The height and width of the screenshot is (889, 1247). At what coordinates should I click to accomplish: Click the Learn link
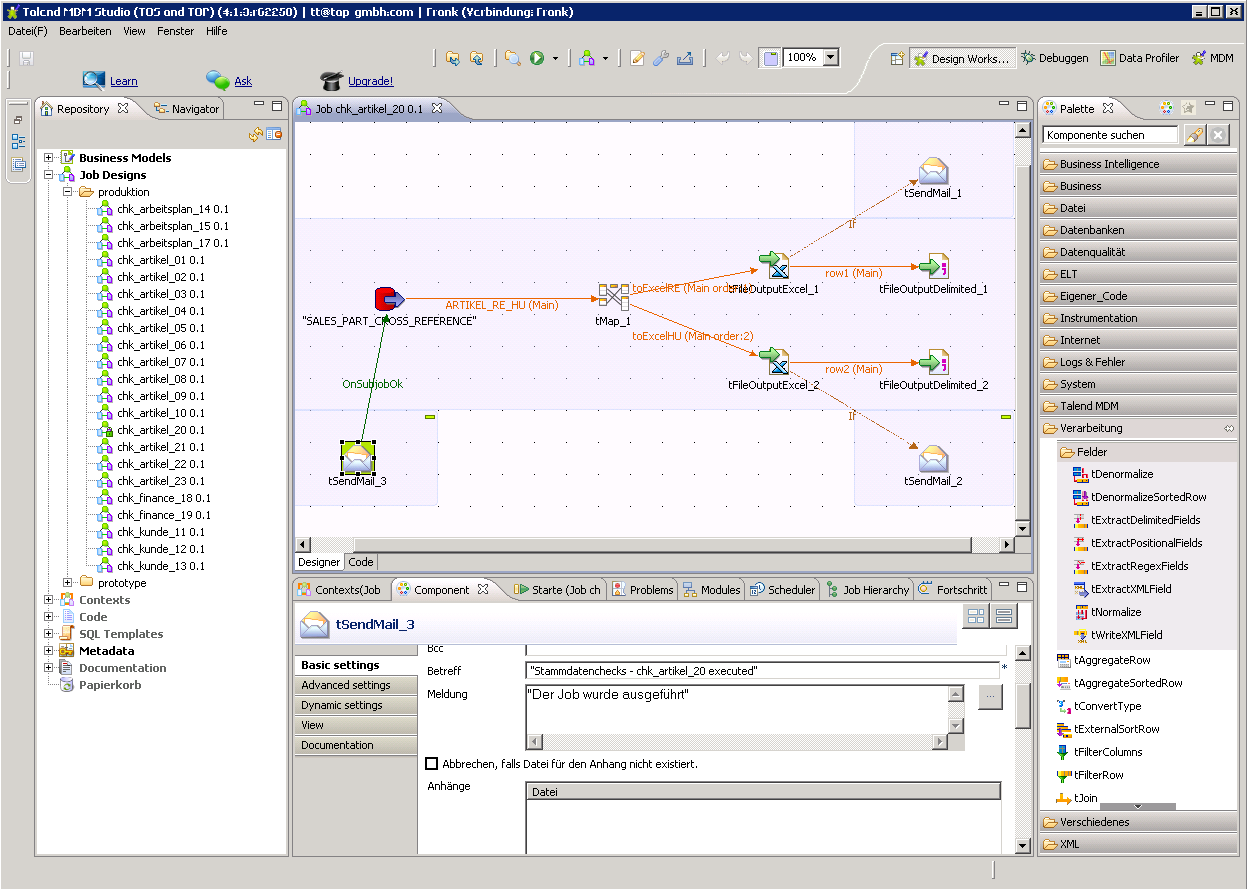[x=124, y=81]
